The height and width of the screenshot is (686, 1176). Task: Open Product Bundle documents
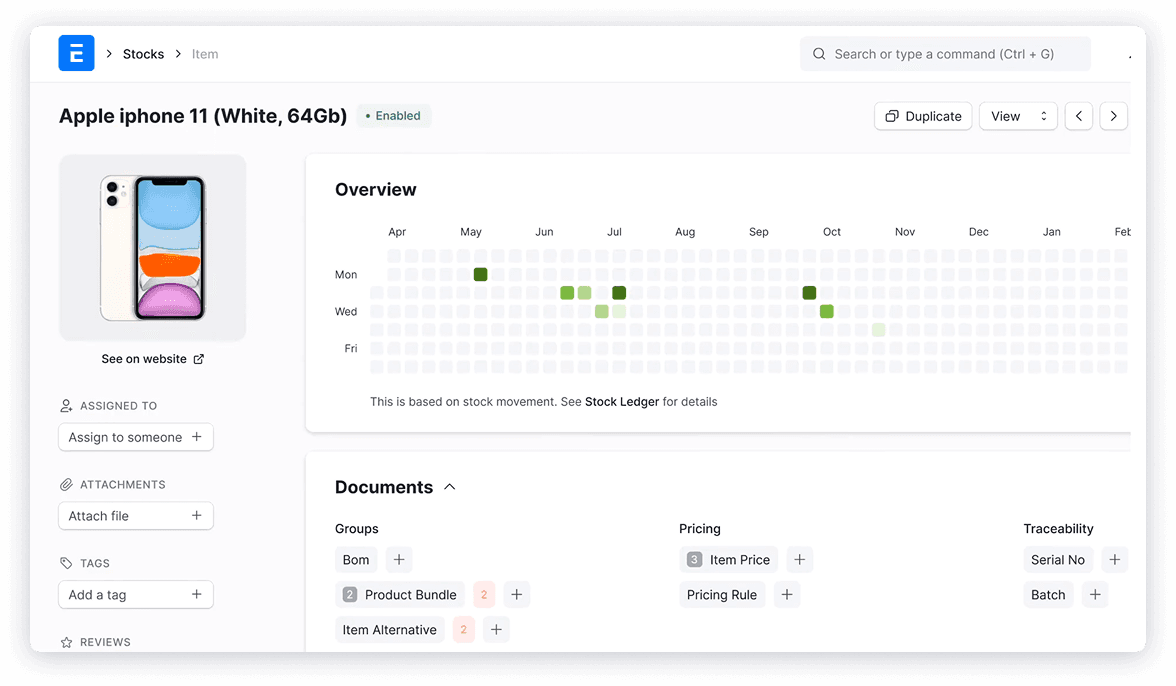[400, 595]
